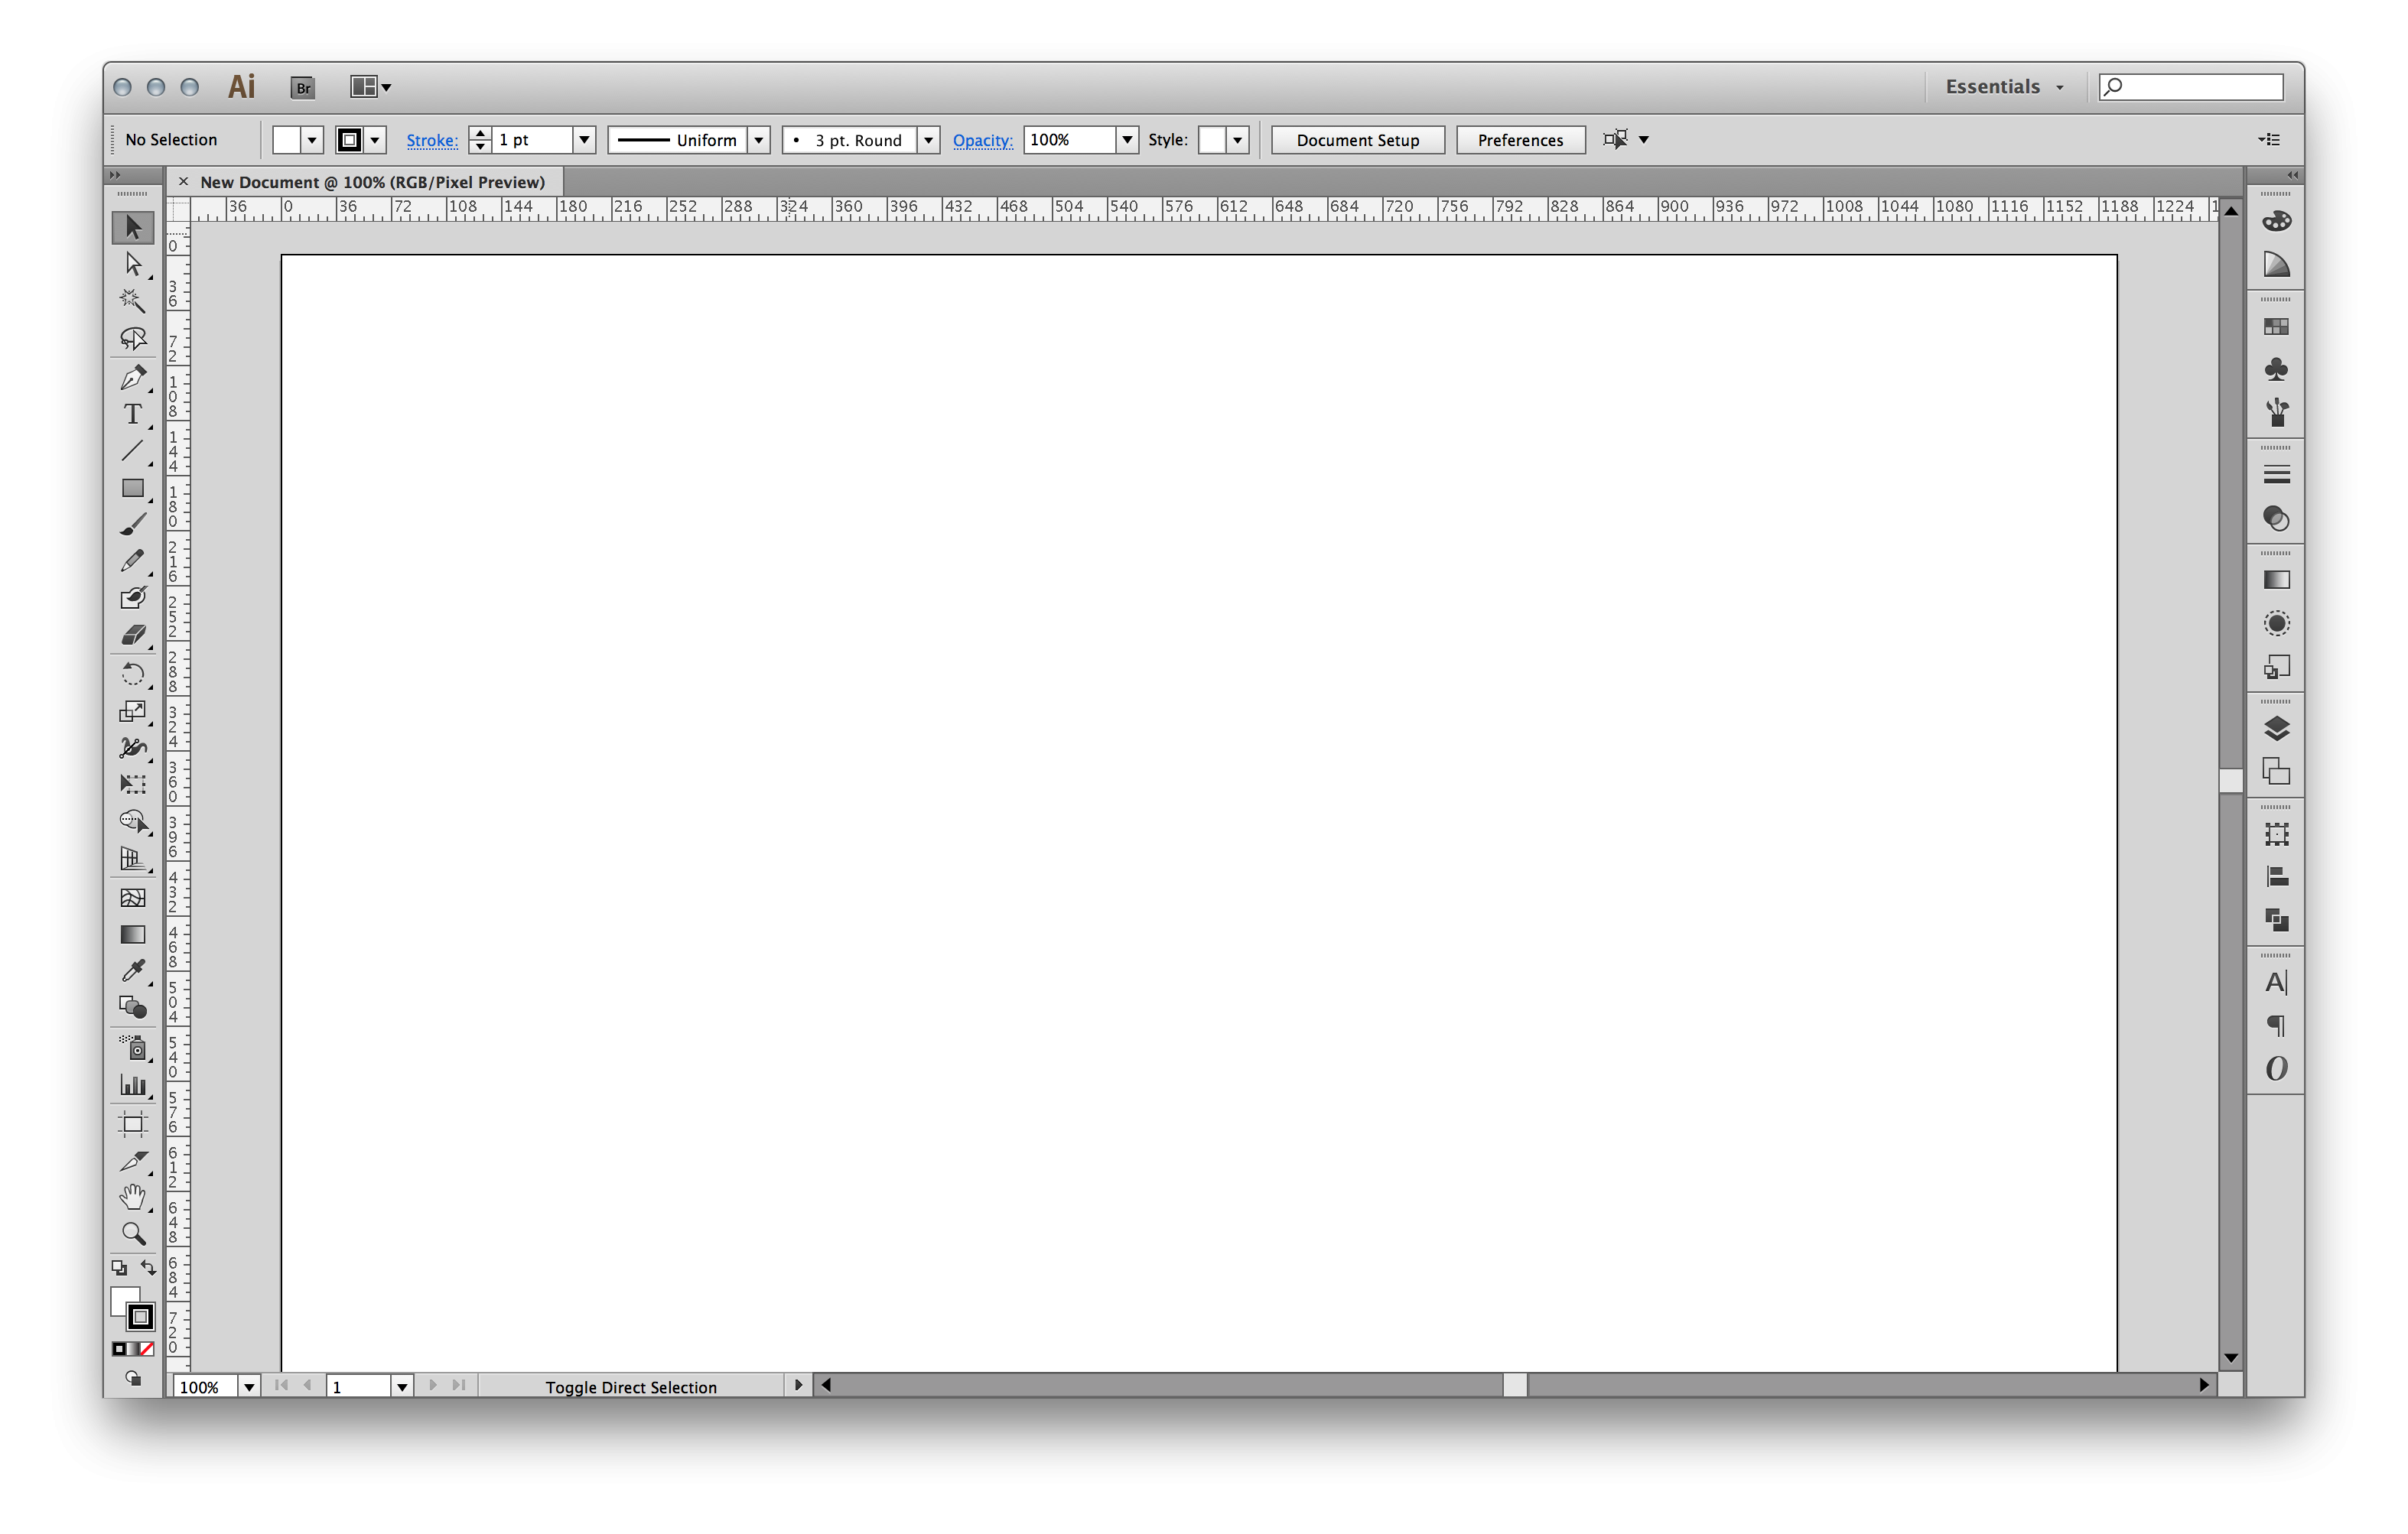Activate the Scale tool
The width and height of the screenshot is (2408, 1534).
point(132,711)
